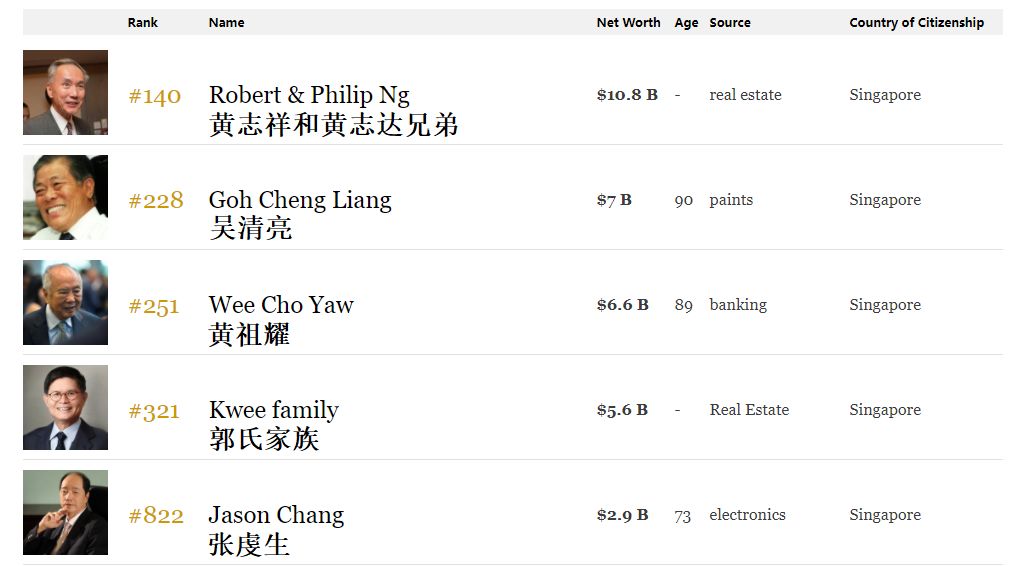1029x566 pixels.
Task: Click the photo thumbnail in the #228 row
Action: pyautogui.click(x=65, y=198)
